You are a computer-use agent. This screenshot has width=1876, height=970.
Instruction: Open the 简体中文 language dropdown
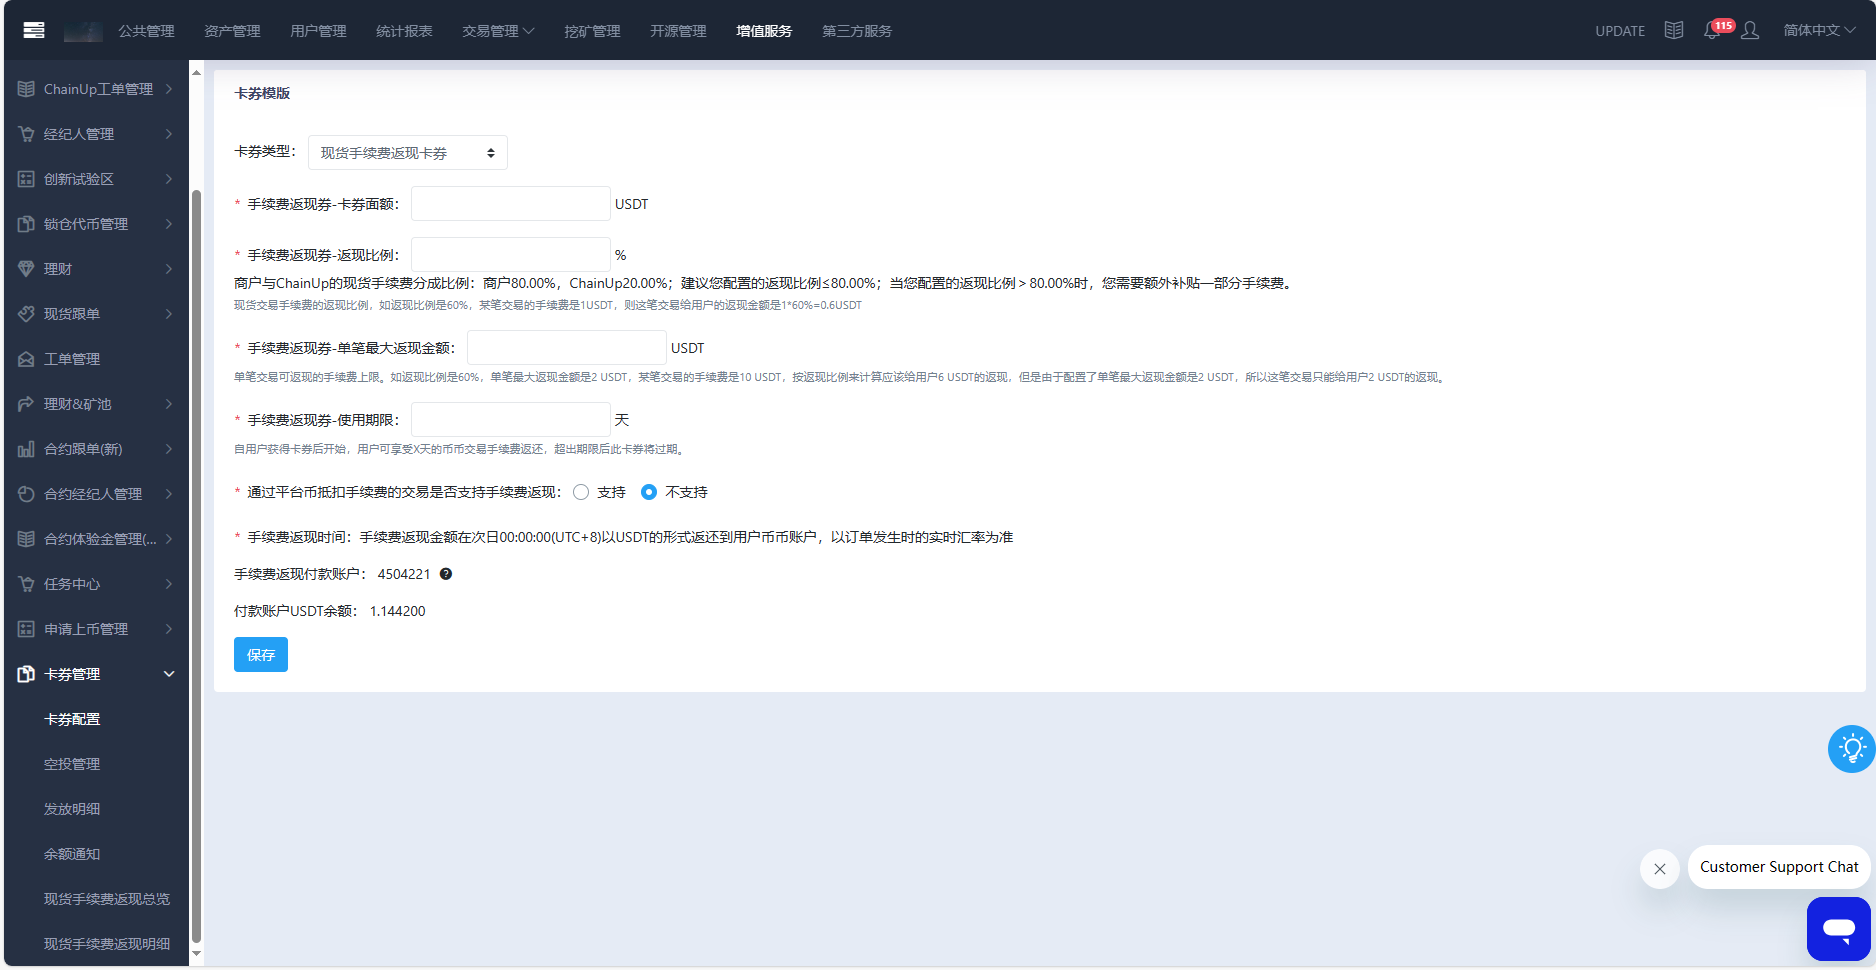(x=1819, y=30)
